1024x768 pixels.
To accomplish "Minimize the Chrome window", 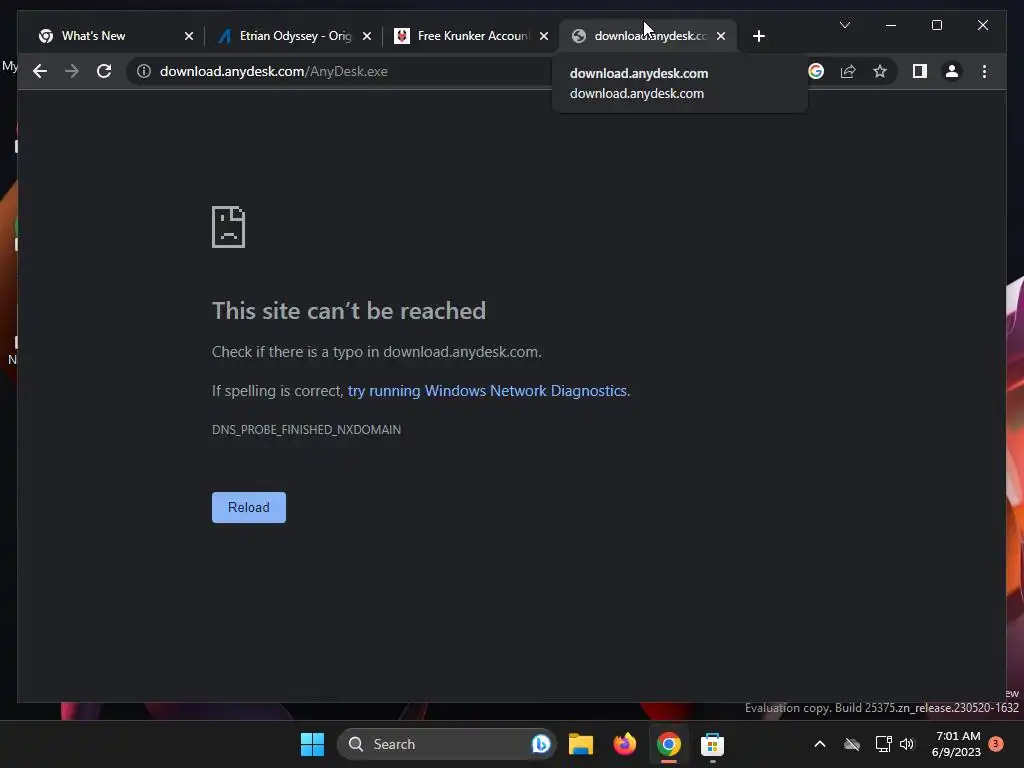I will tap(891, 25).
